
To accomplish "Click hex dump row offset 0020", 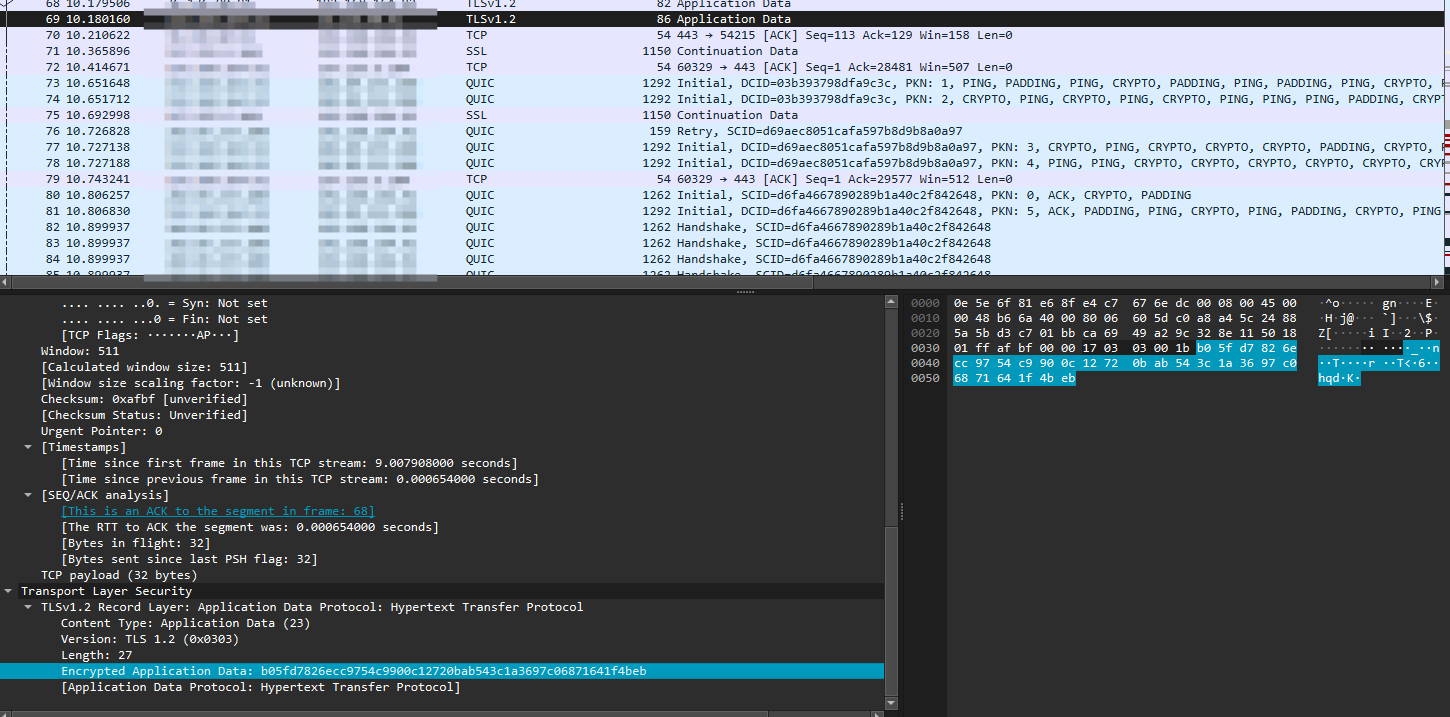I will (926, 335).
